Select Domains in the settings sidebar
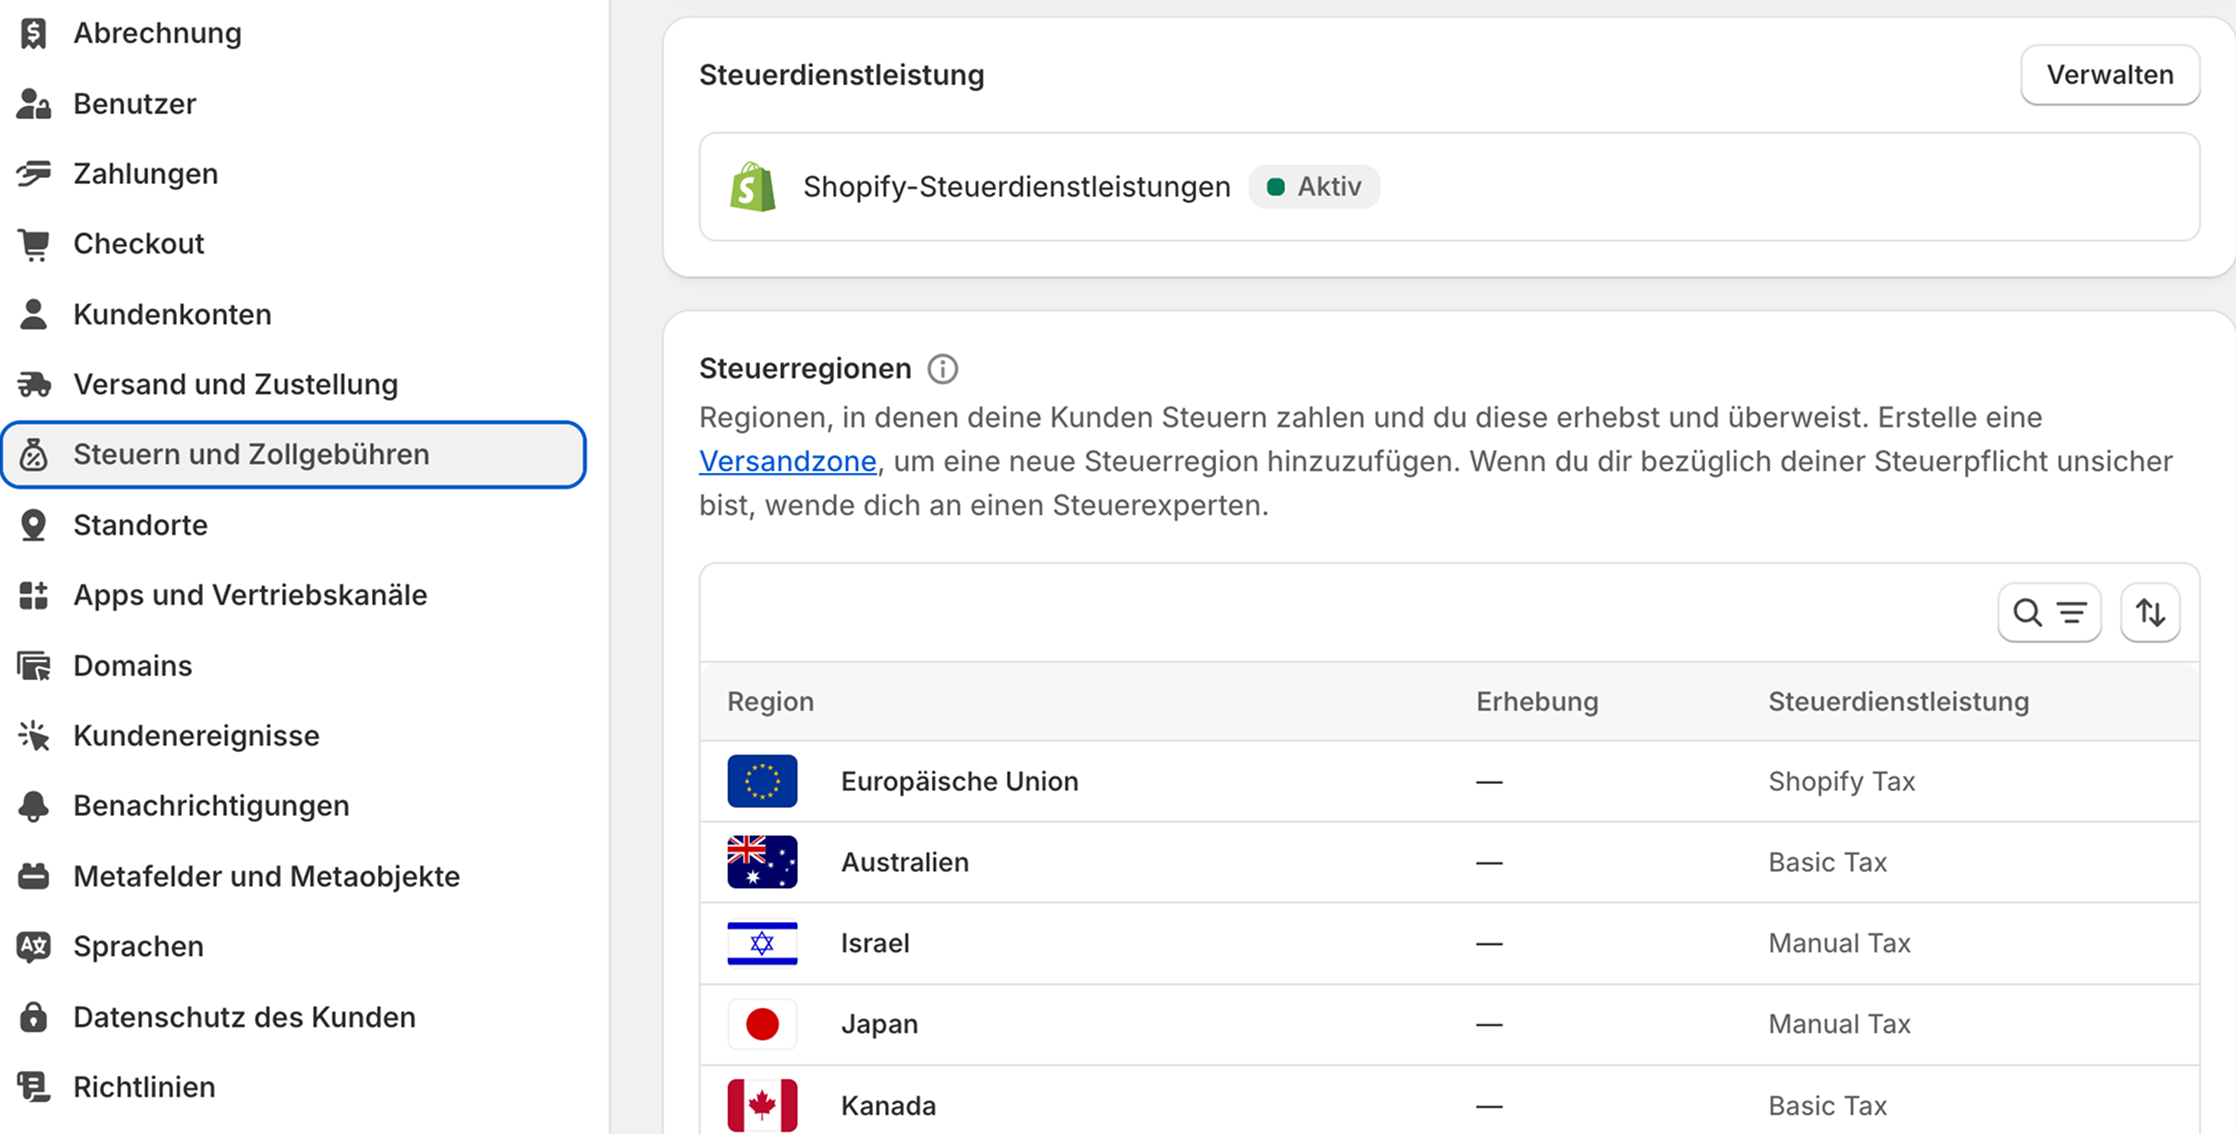This screenshot has width=2236, height=1134. (x=132, y=665)
